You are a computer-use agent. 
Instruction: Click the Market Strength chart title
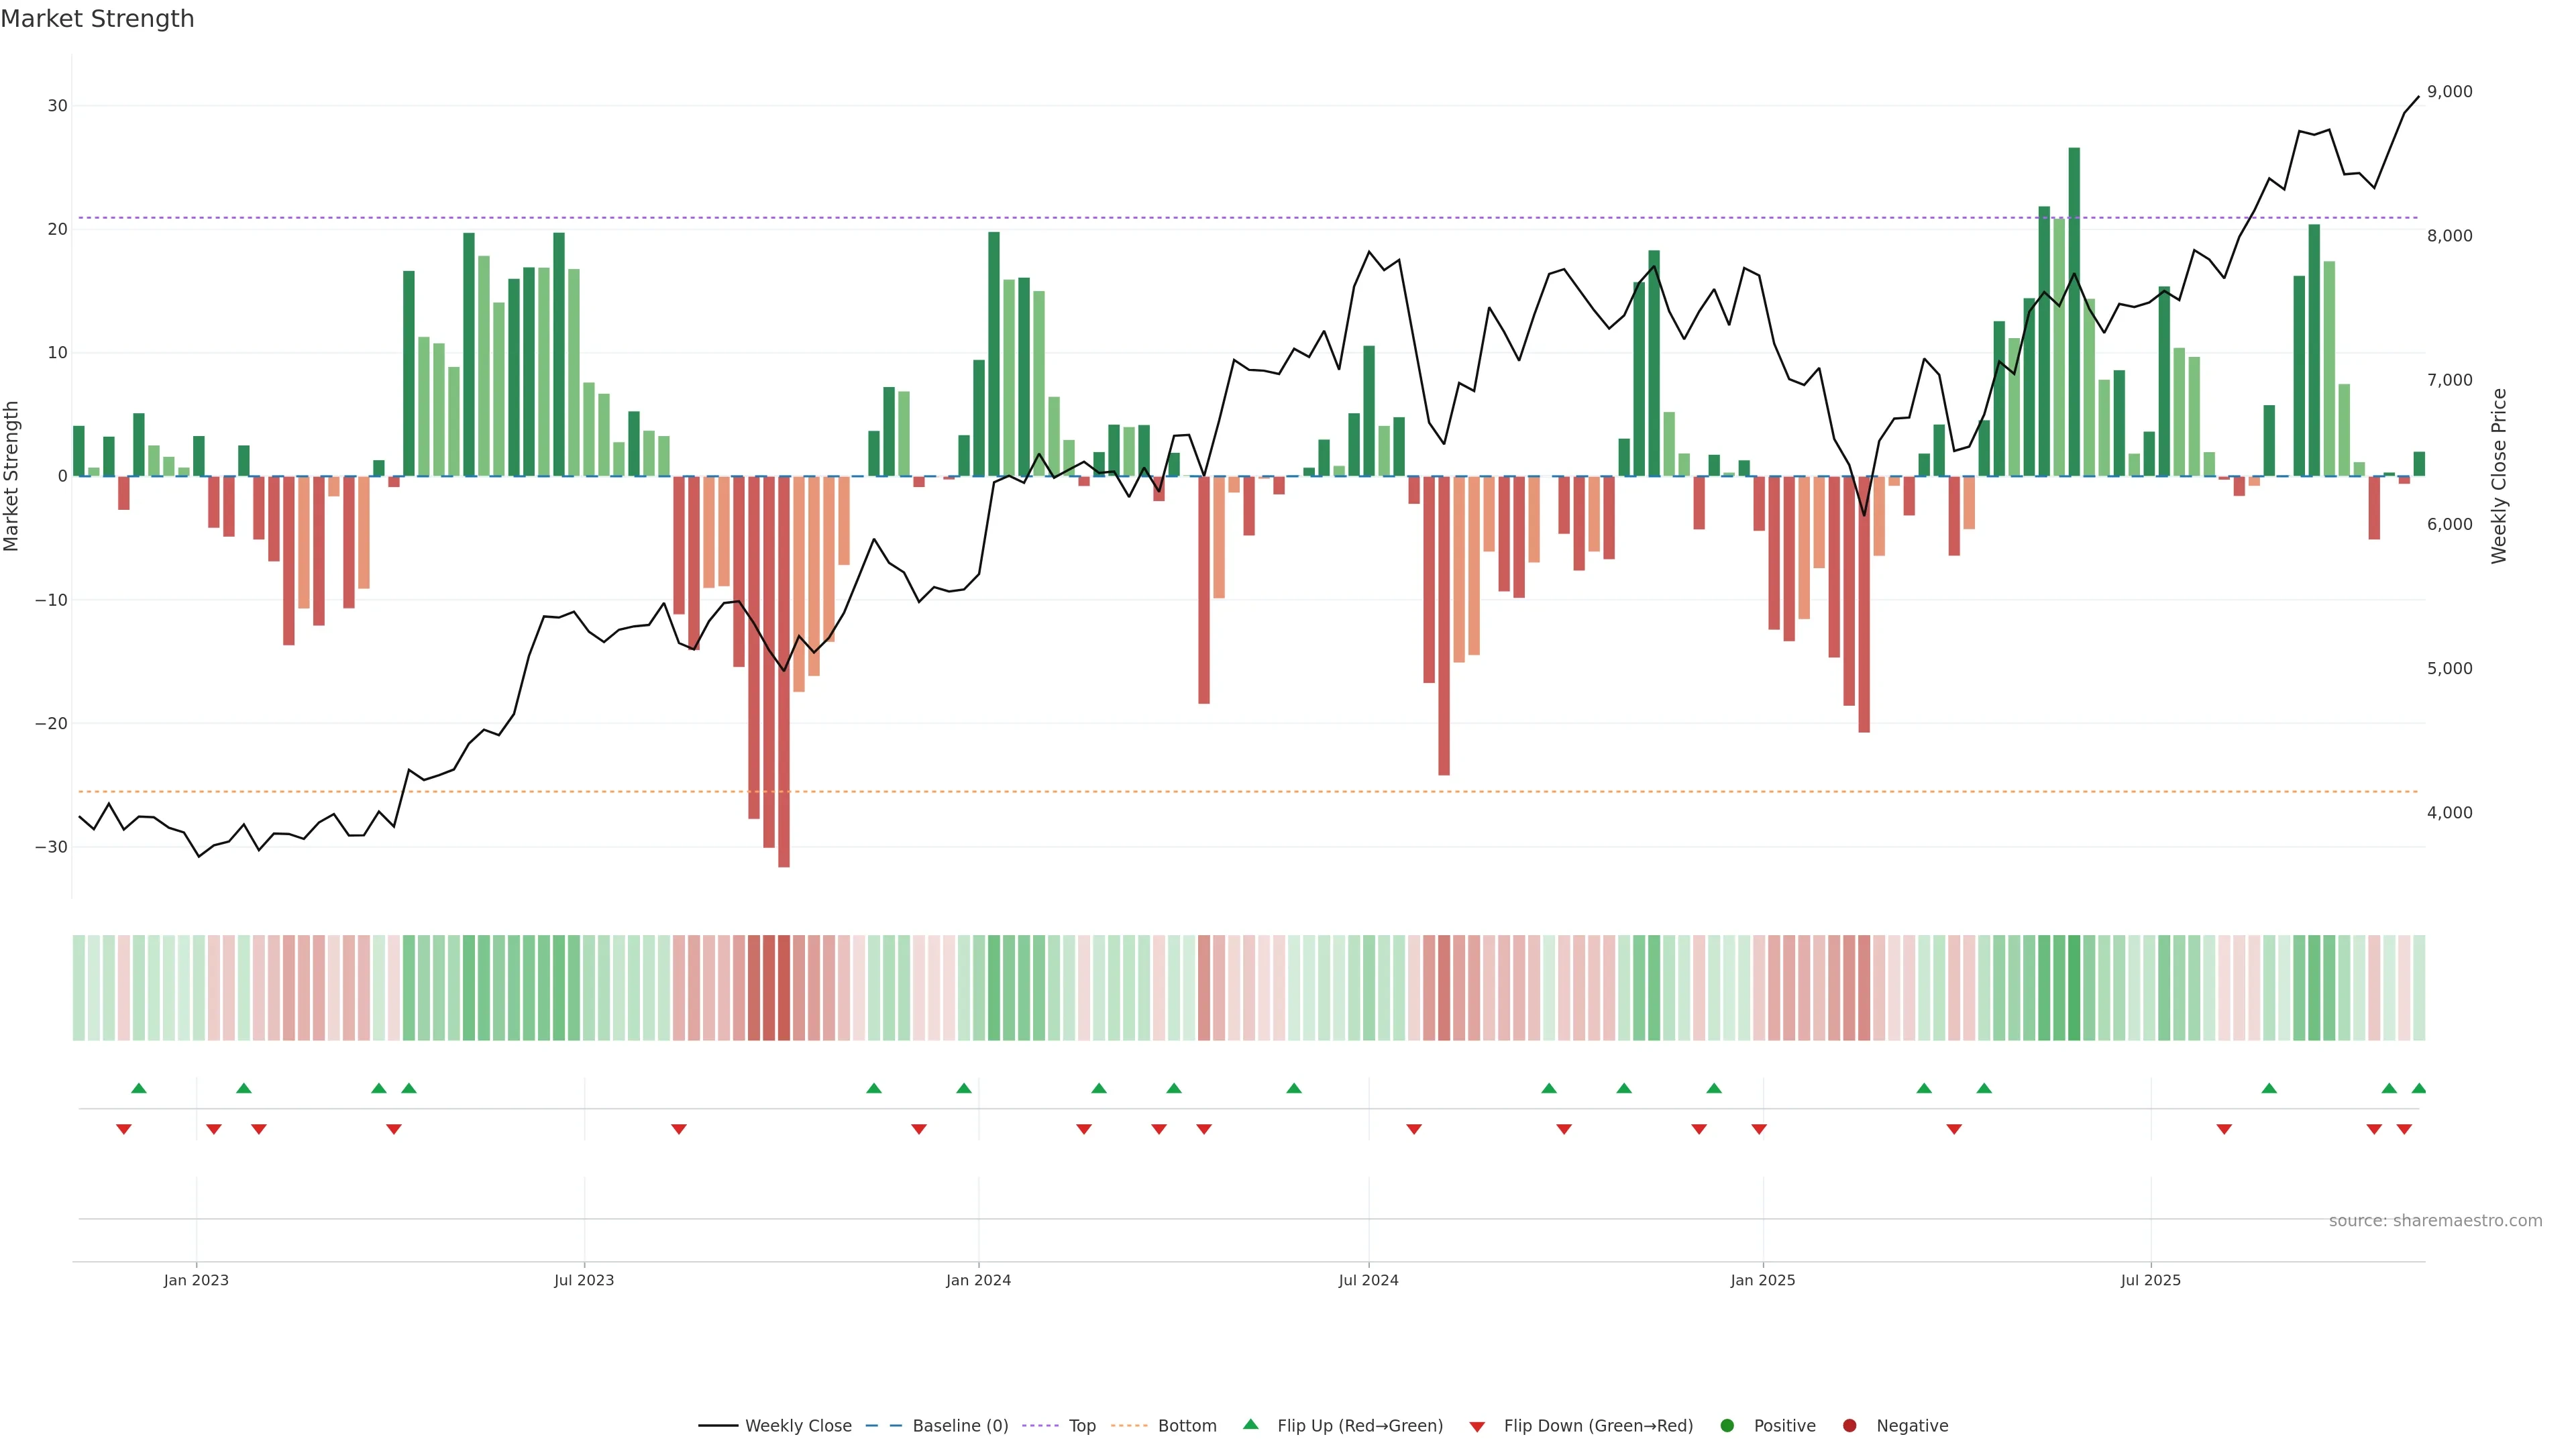point(97,19)
